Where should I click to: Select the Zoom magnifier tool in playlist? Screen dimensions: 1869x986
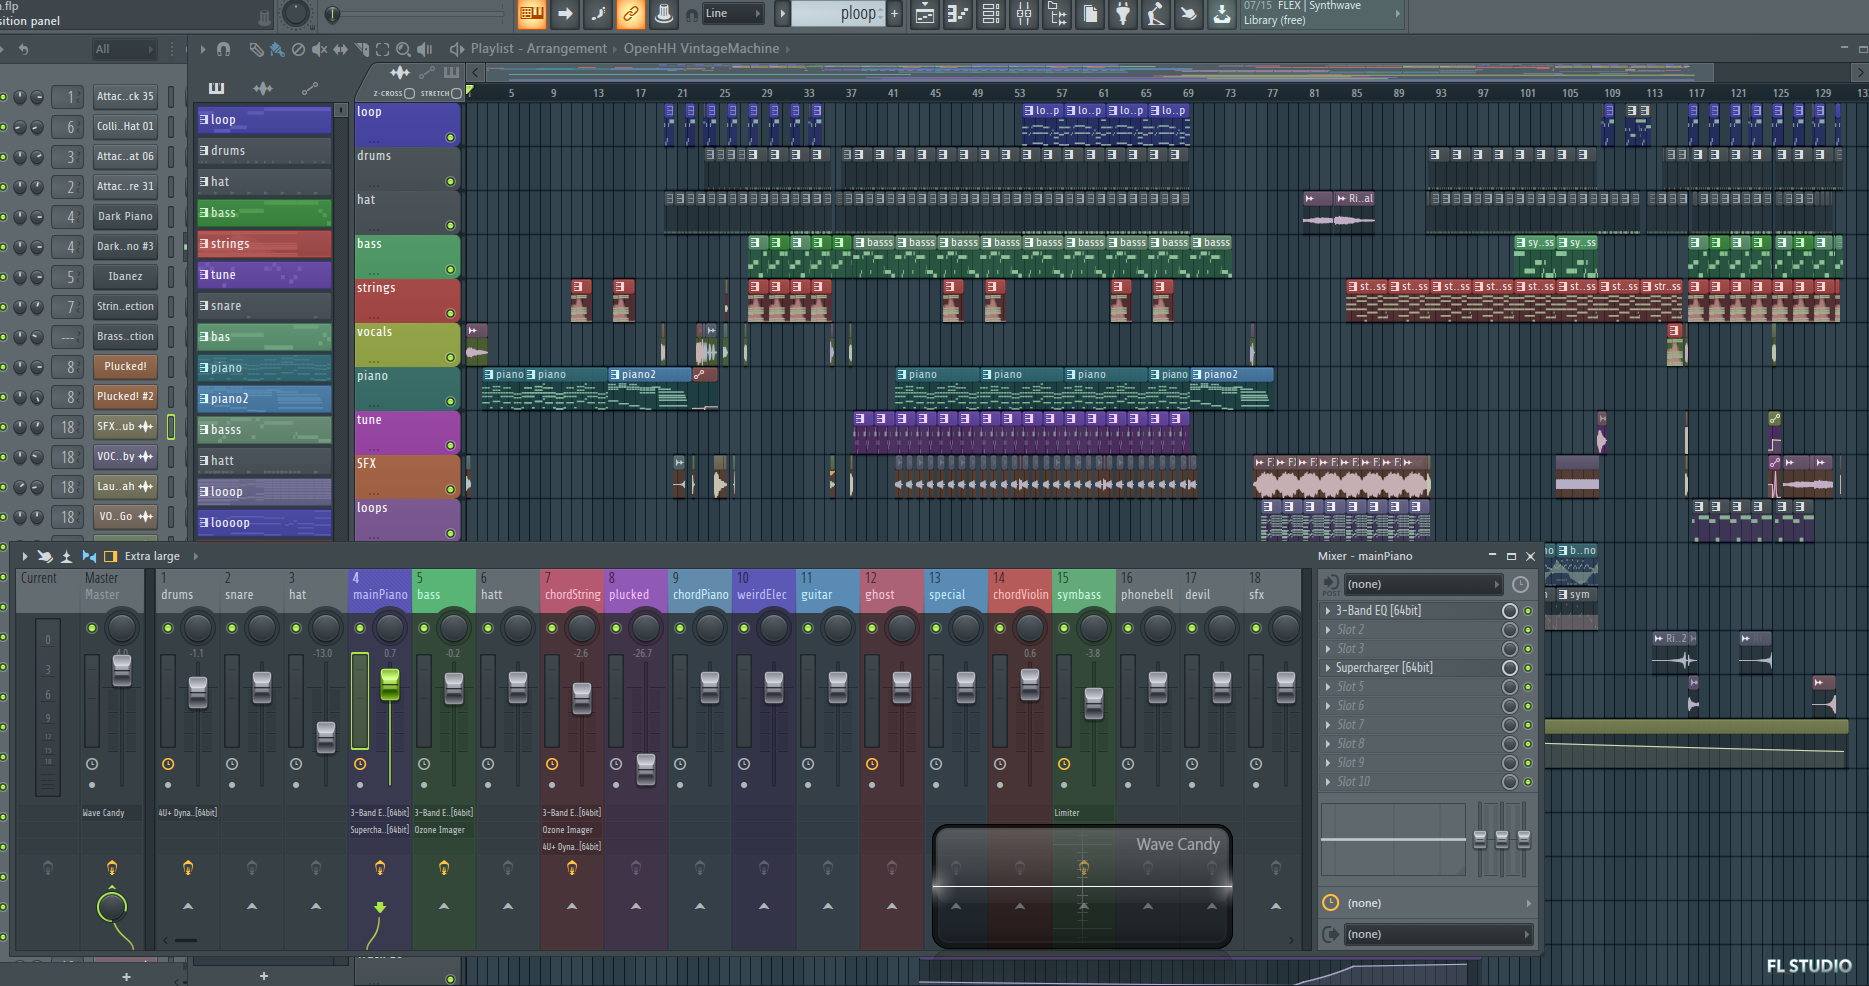point(403,48)
